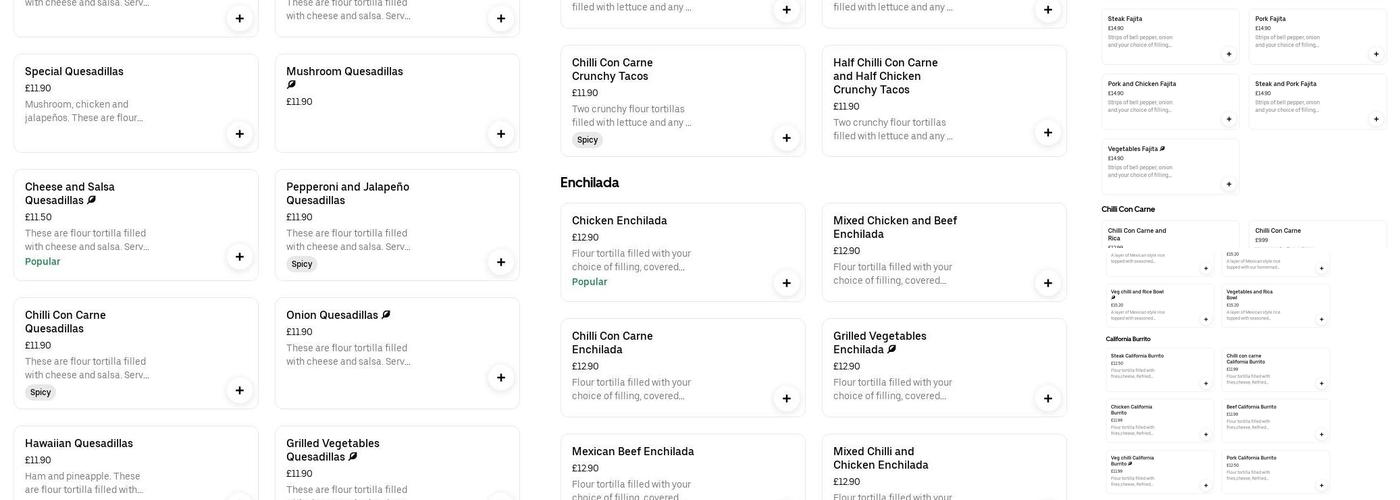The height and width of the screenshot is (500, 1400).
Task: Add Chilli Con Carne Enchilada to order
Action: click(x=786, y=399)
